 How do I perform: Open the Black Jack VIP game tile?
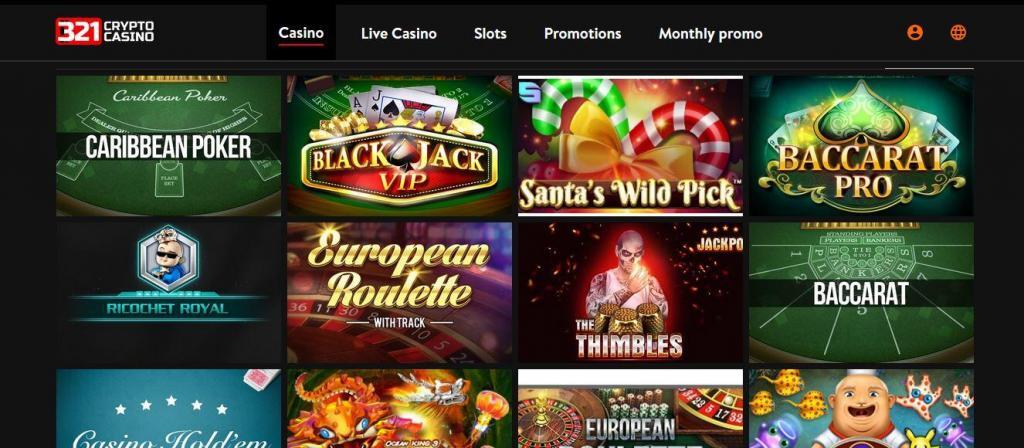pos(400,146)
